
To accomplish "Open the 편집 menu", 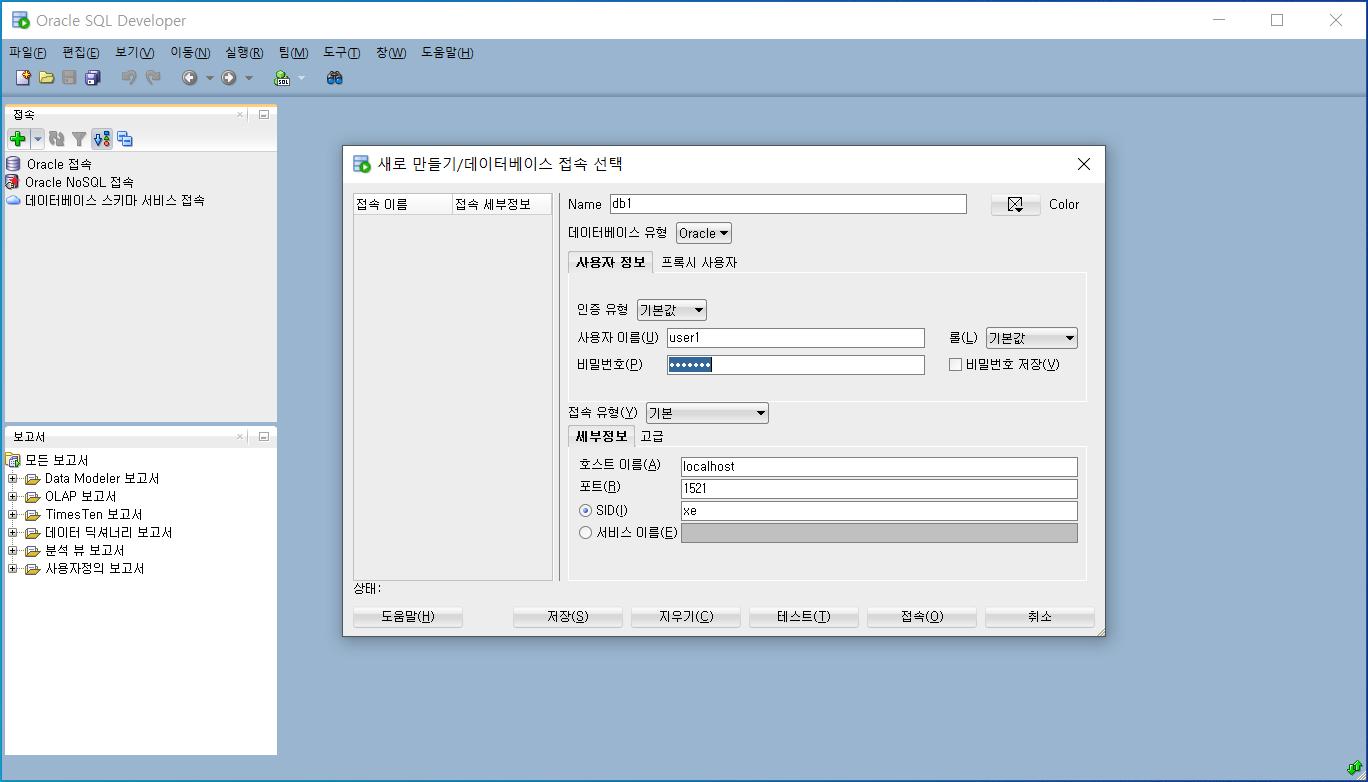I will (x=81, y=53).
